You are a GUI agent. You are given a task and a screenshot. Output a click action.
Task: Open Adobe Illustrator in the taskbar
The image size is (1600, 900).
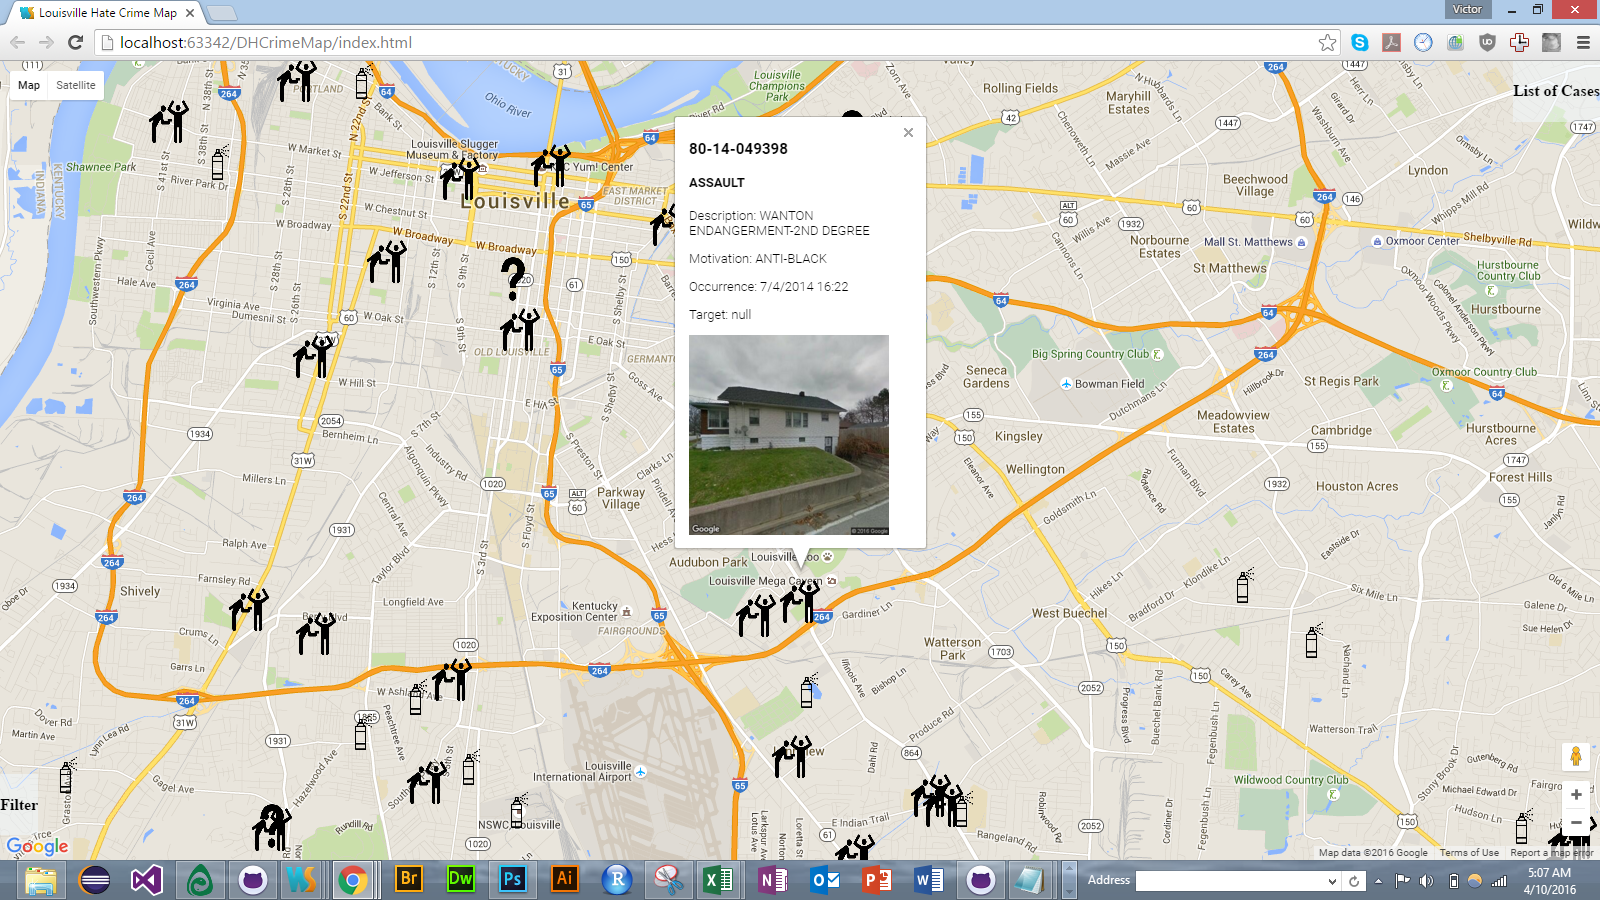[x=564, y=879]
